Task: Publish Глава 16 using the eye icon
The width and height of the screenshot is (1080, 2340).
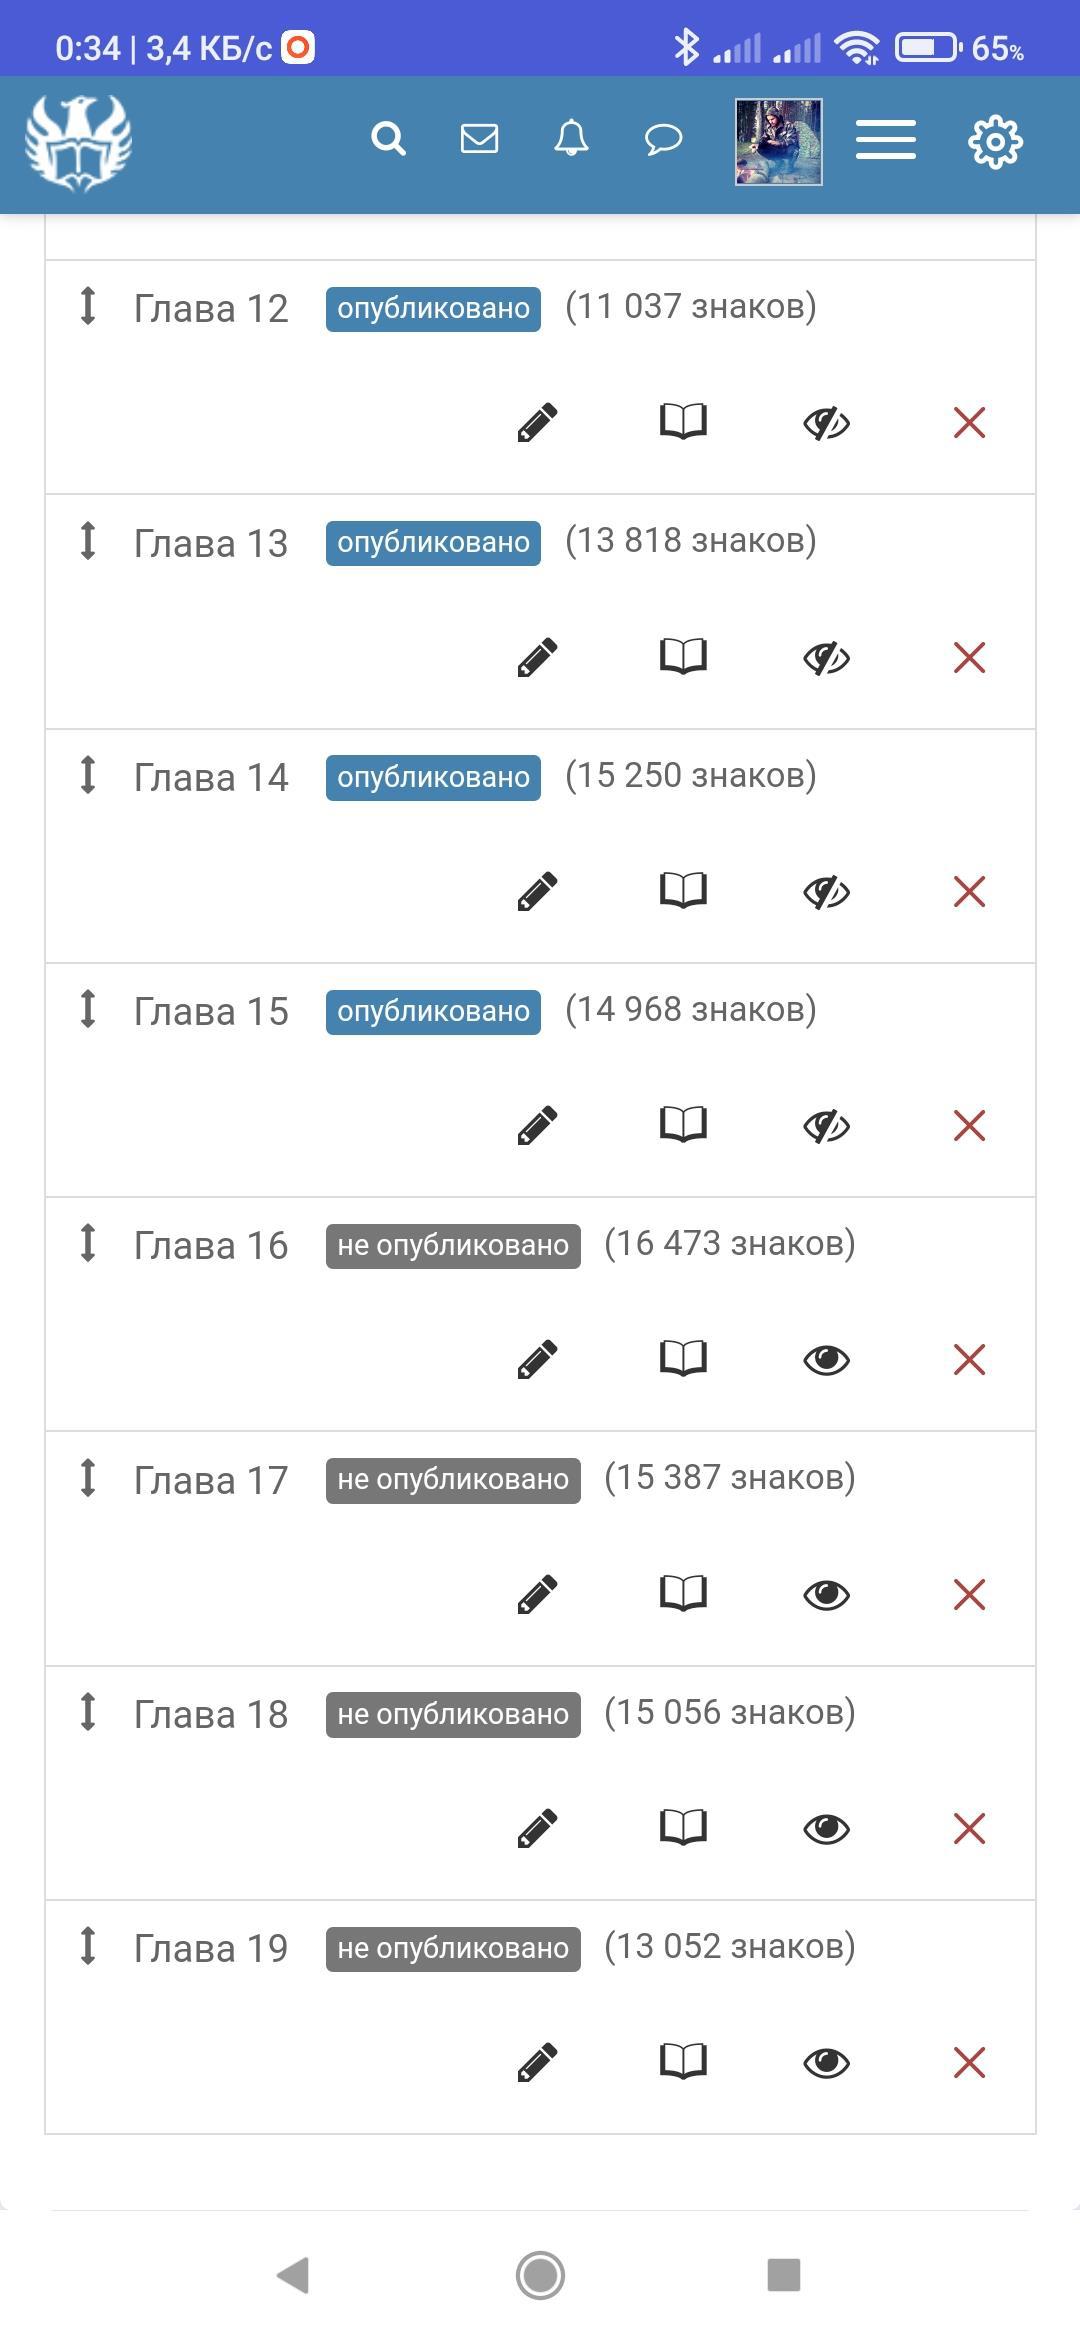Action: point(826,1360)
